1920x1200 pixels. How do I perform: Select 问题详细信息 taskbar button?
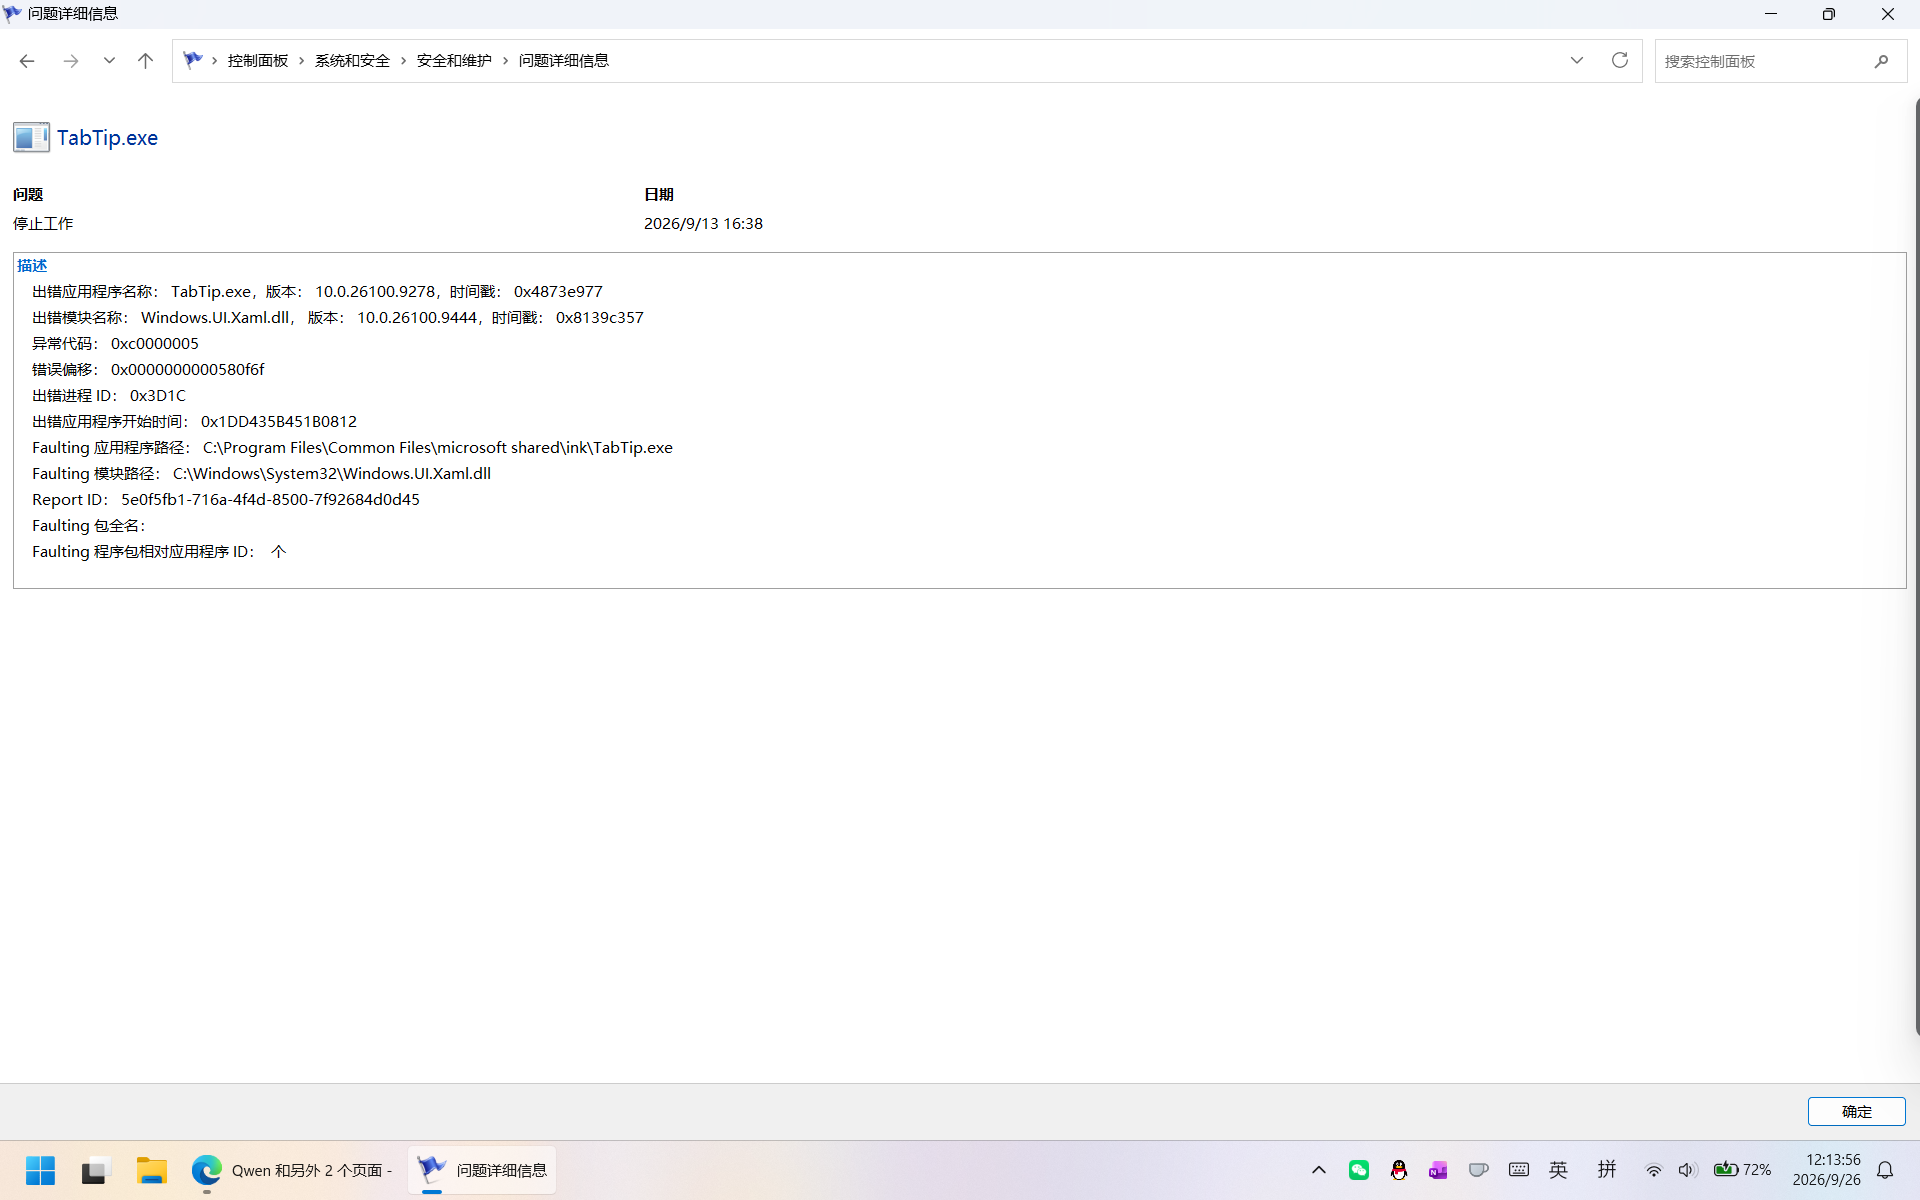pos(482,1170)
